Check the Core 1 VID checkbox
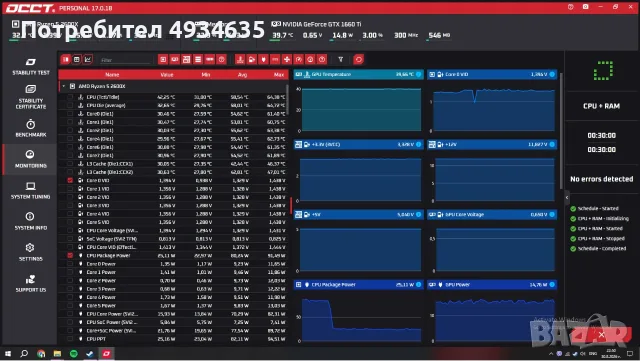The height and width of the screenshot is (361, 640). pyautogui.click(x=70, y=189)
